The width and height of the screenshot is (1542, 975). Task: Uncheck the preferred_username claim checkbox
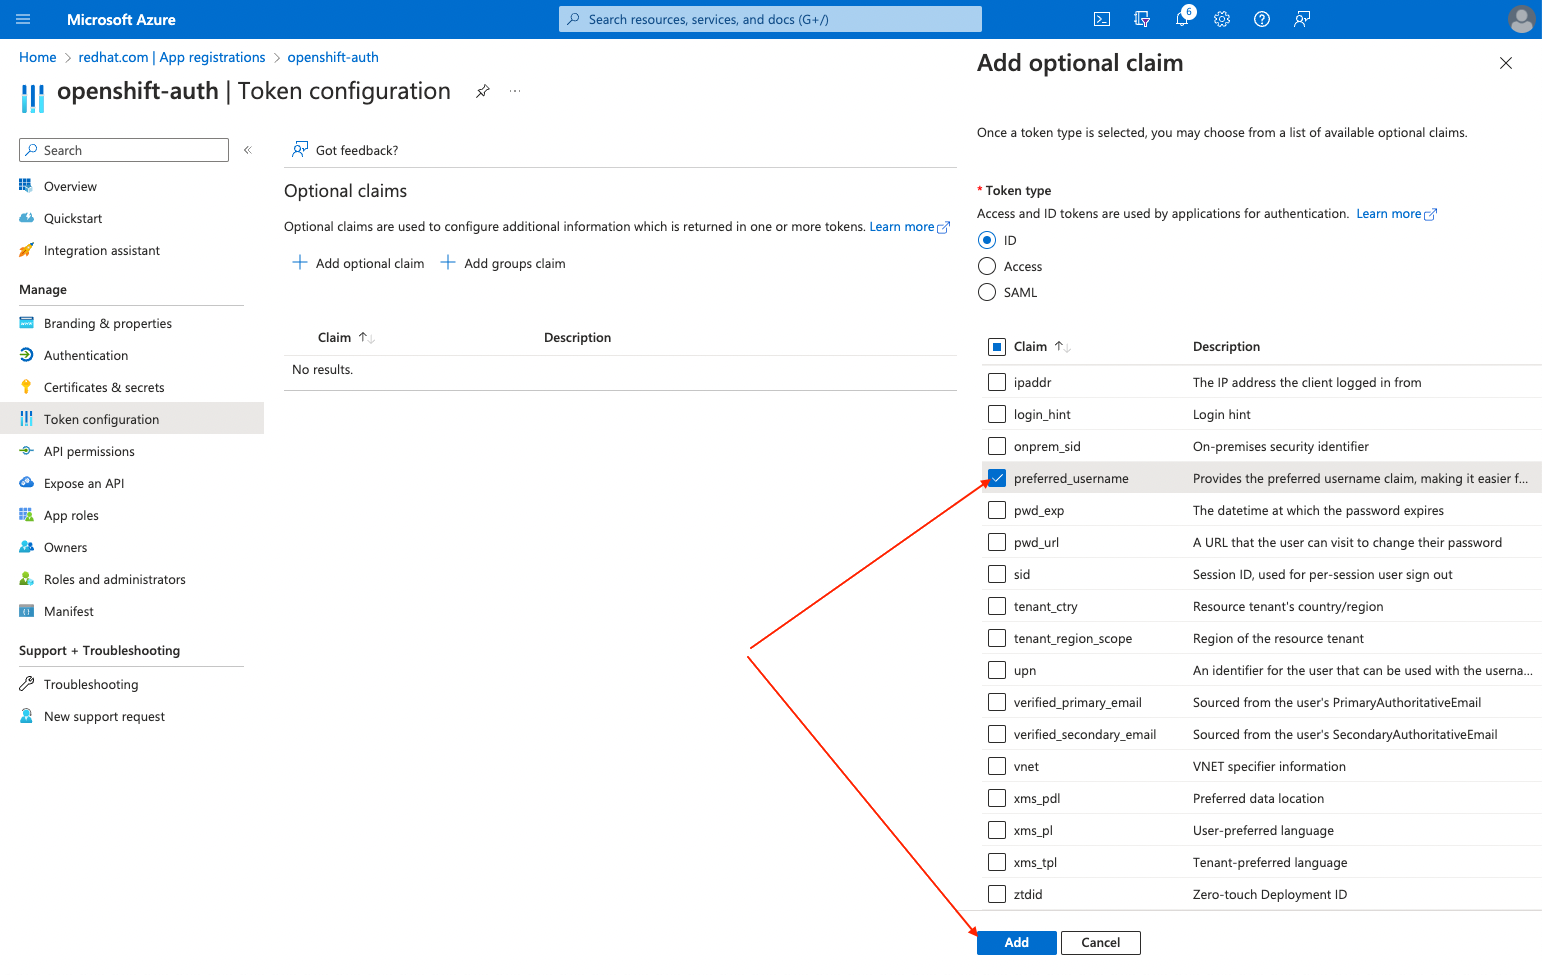(997, 478)
